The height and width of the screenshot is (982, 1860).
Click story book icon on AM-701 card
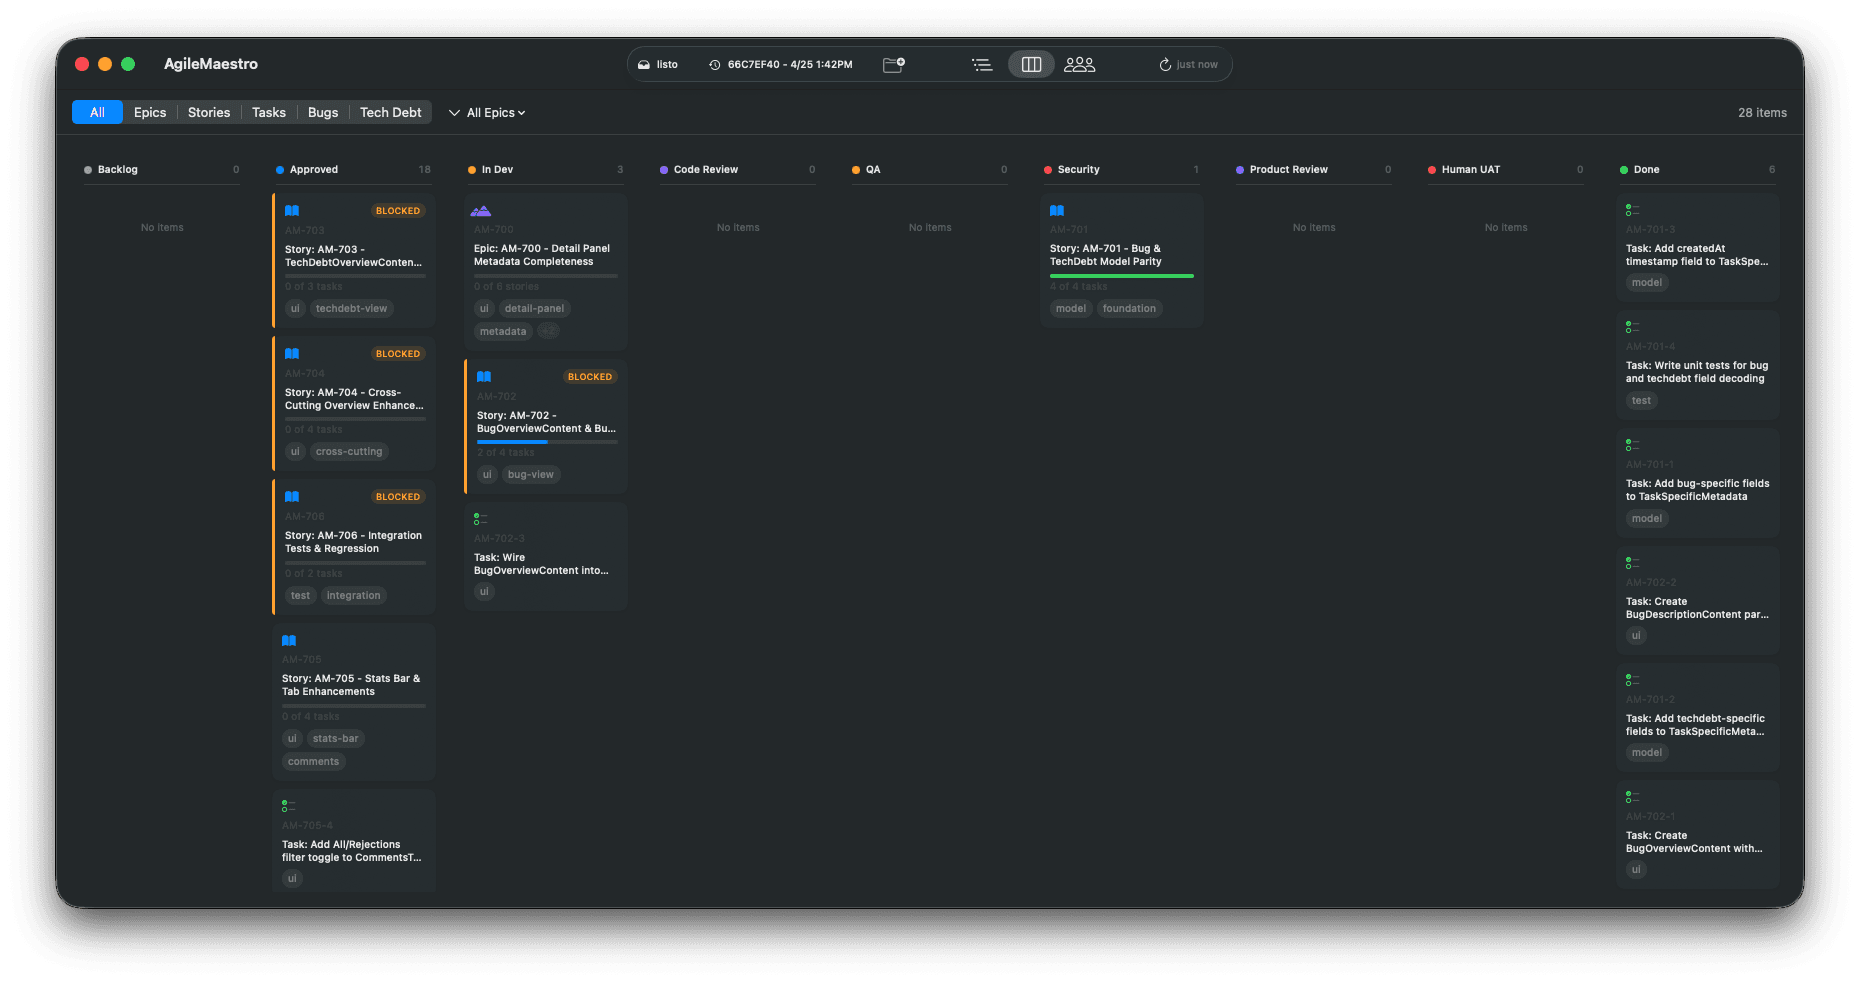[1057, 211]
